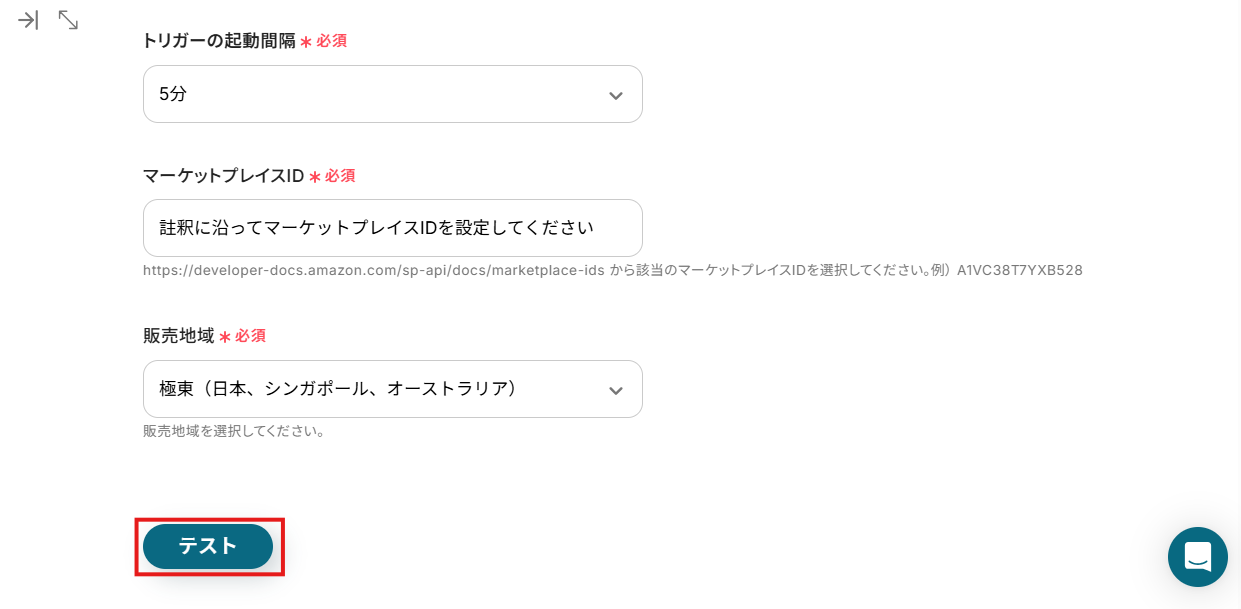Viewport: 1241px width, 609px height.
Task: Click the マーケットプレイスID field label
Action: pos(223,175)
